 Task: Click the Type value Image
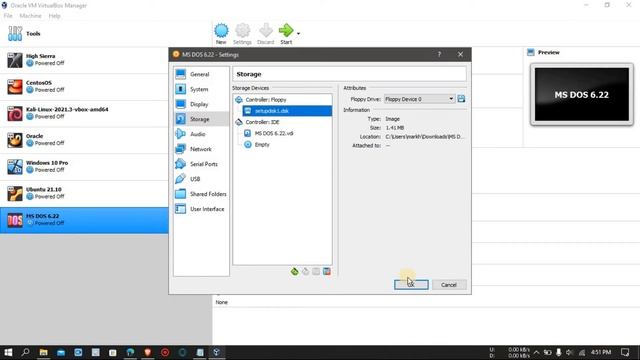[393, 119]
